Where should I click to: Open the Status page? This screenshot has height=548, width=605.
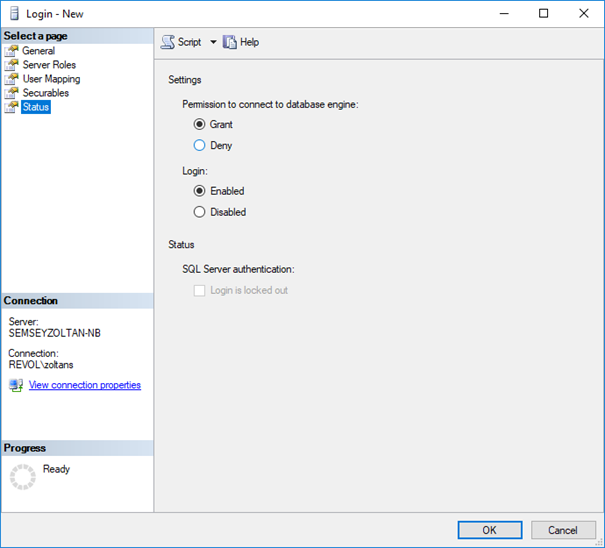point(35,107)
